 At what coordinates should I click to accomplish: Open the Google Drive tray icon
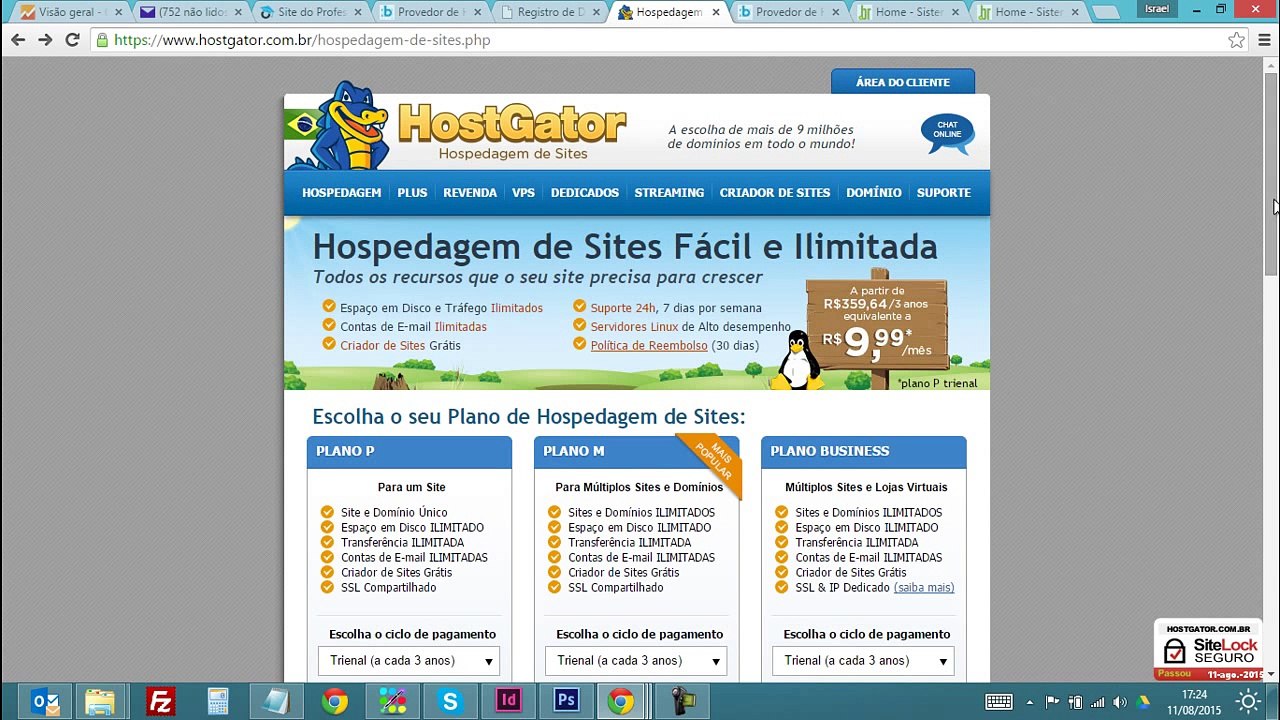click(x=1143, y=702)
